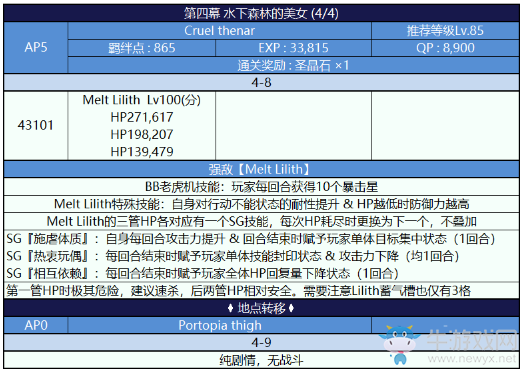The height and width of the screenshot is (370, 522).
Task: Click the 'Melt Lilith特殊技能' description row
Action: (261, 204)
